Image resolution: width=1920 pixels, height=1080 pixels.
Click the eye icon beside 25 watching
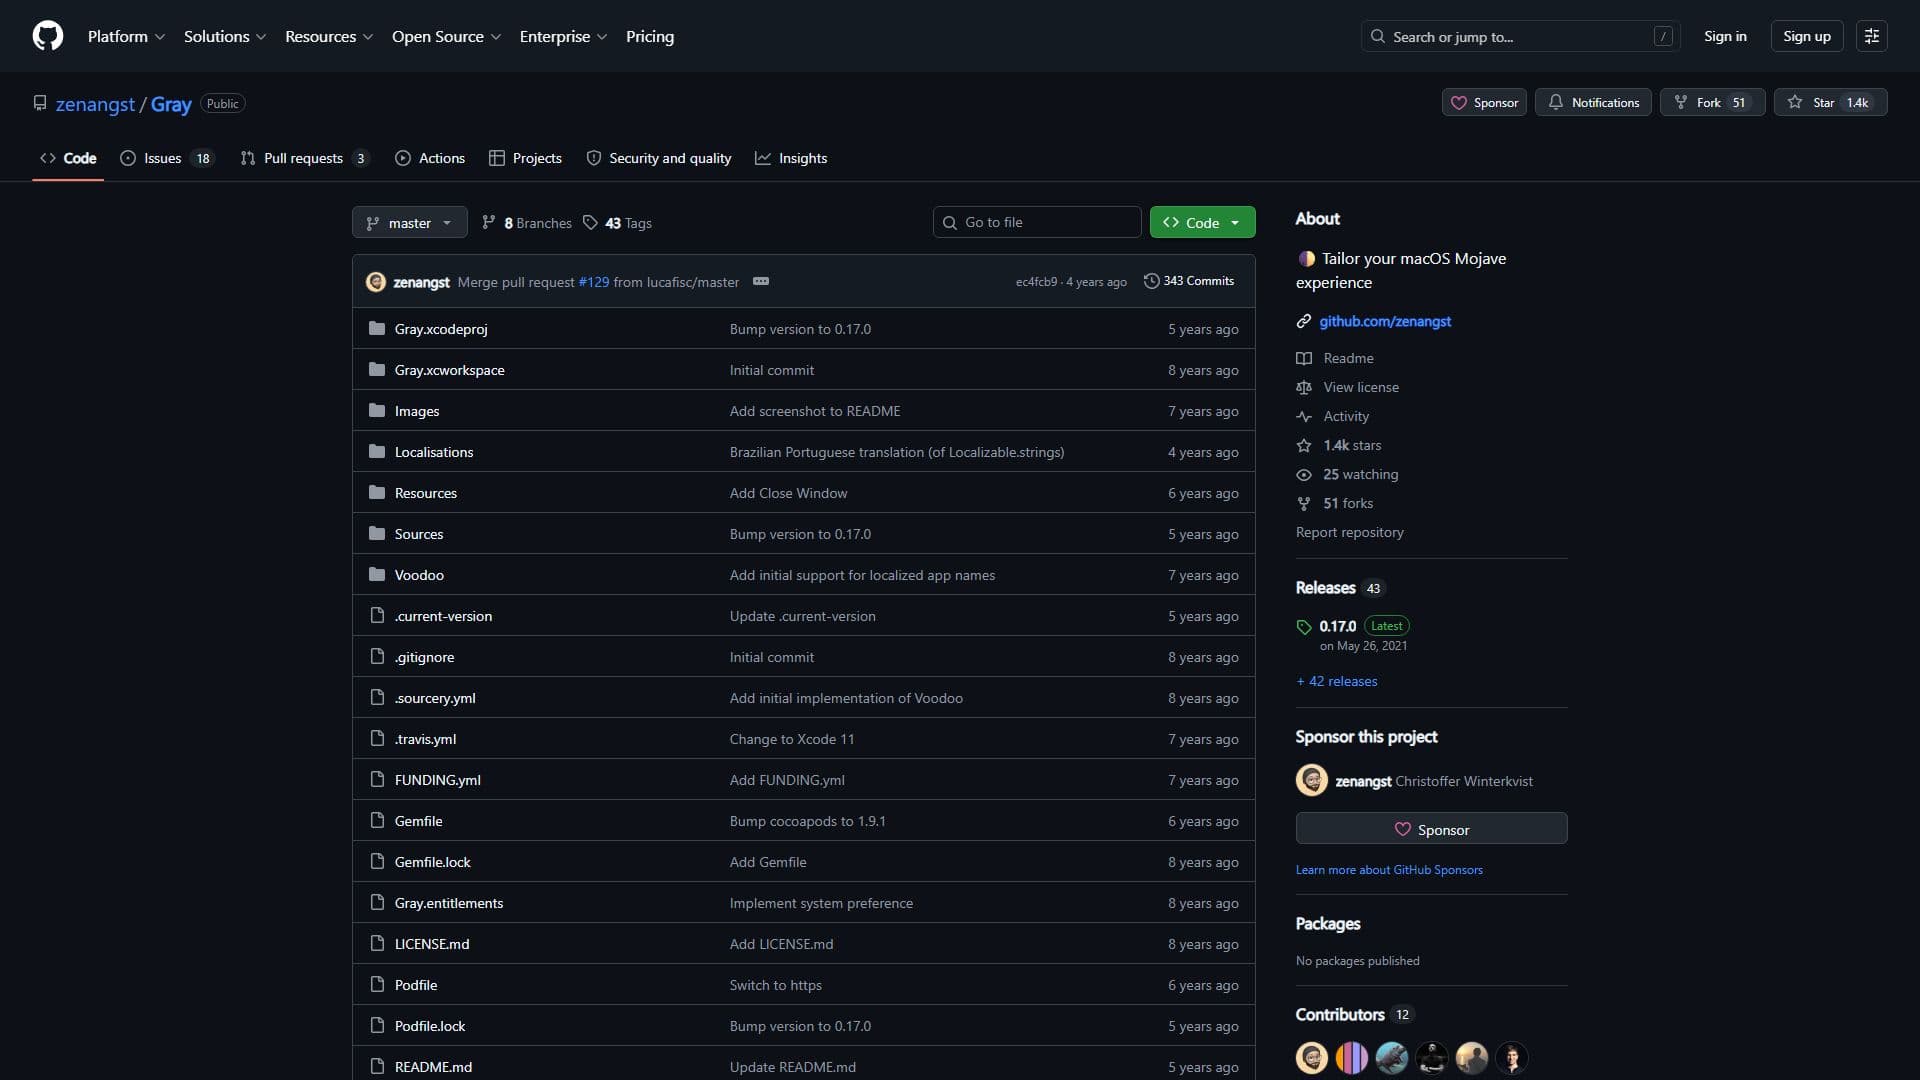click(1304, 474)
